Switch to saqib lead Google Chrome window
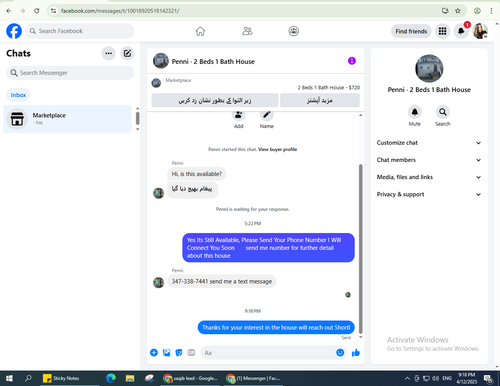Viewport: 500px width, 386px height. click(x=190, y=378)
